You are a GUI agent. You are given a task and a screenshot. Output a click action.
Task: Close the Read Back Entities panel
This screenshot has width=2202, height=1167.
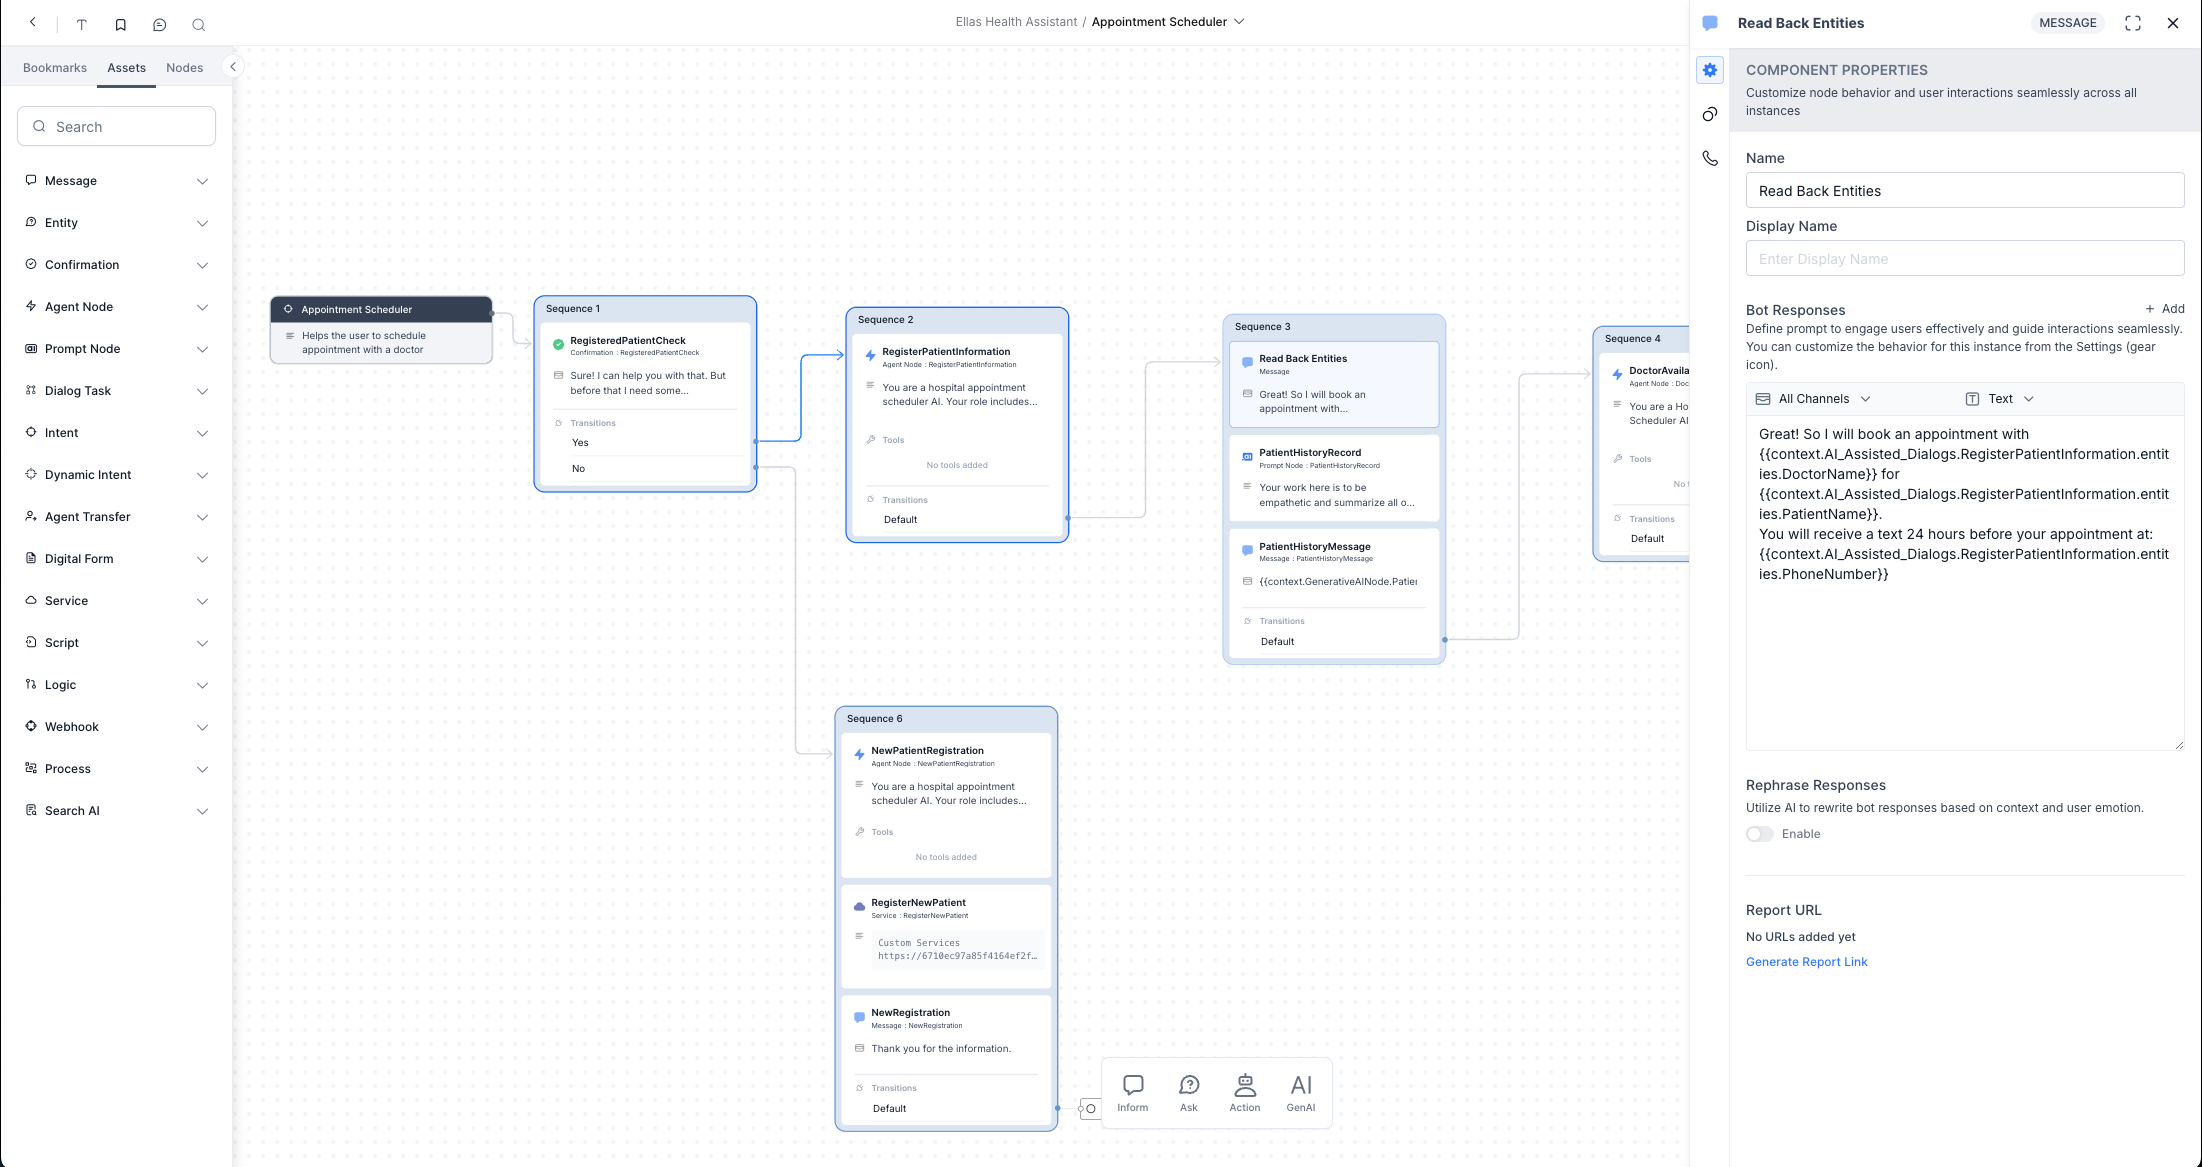(x=2173, y=23)
